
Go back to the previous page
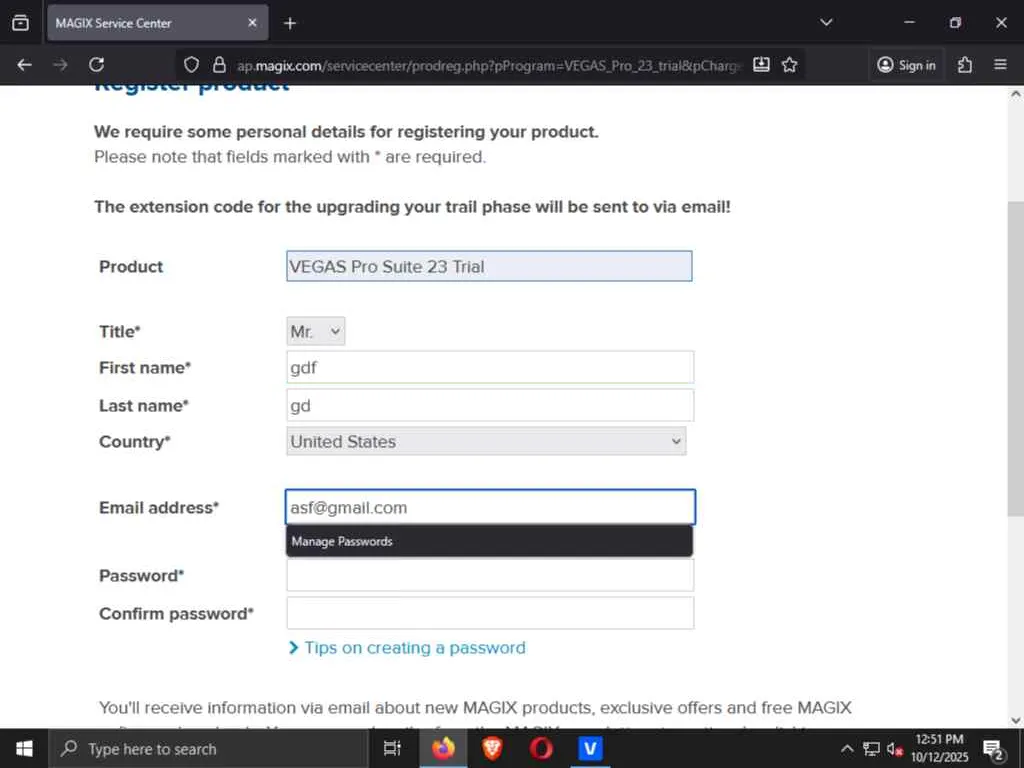24,65
